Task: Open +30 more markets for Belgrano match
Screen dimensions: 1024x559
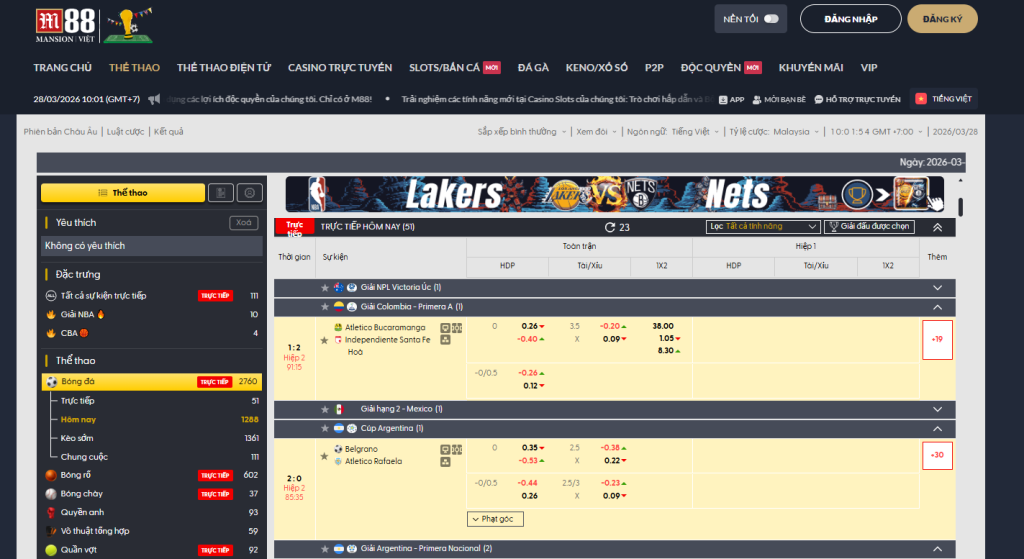Action: 937,455
